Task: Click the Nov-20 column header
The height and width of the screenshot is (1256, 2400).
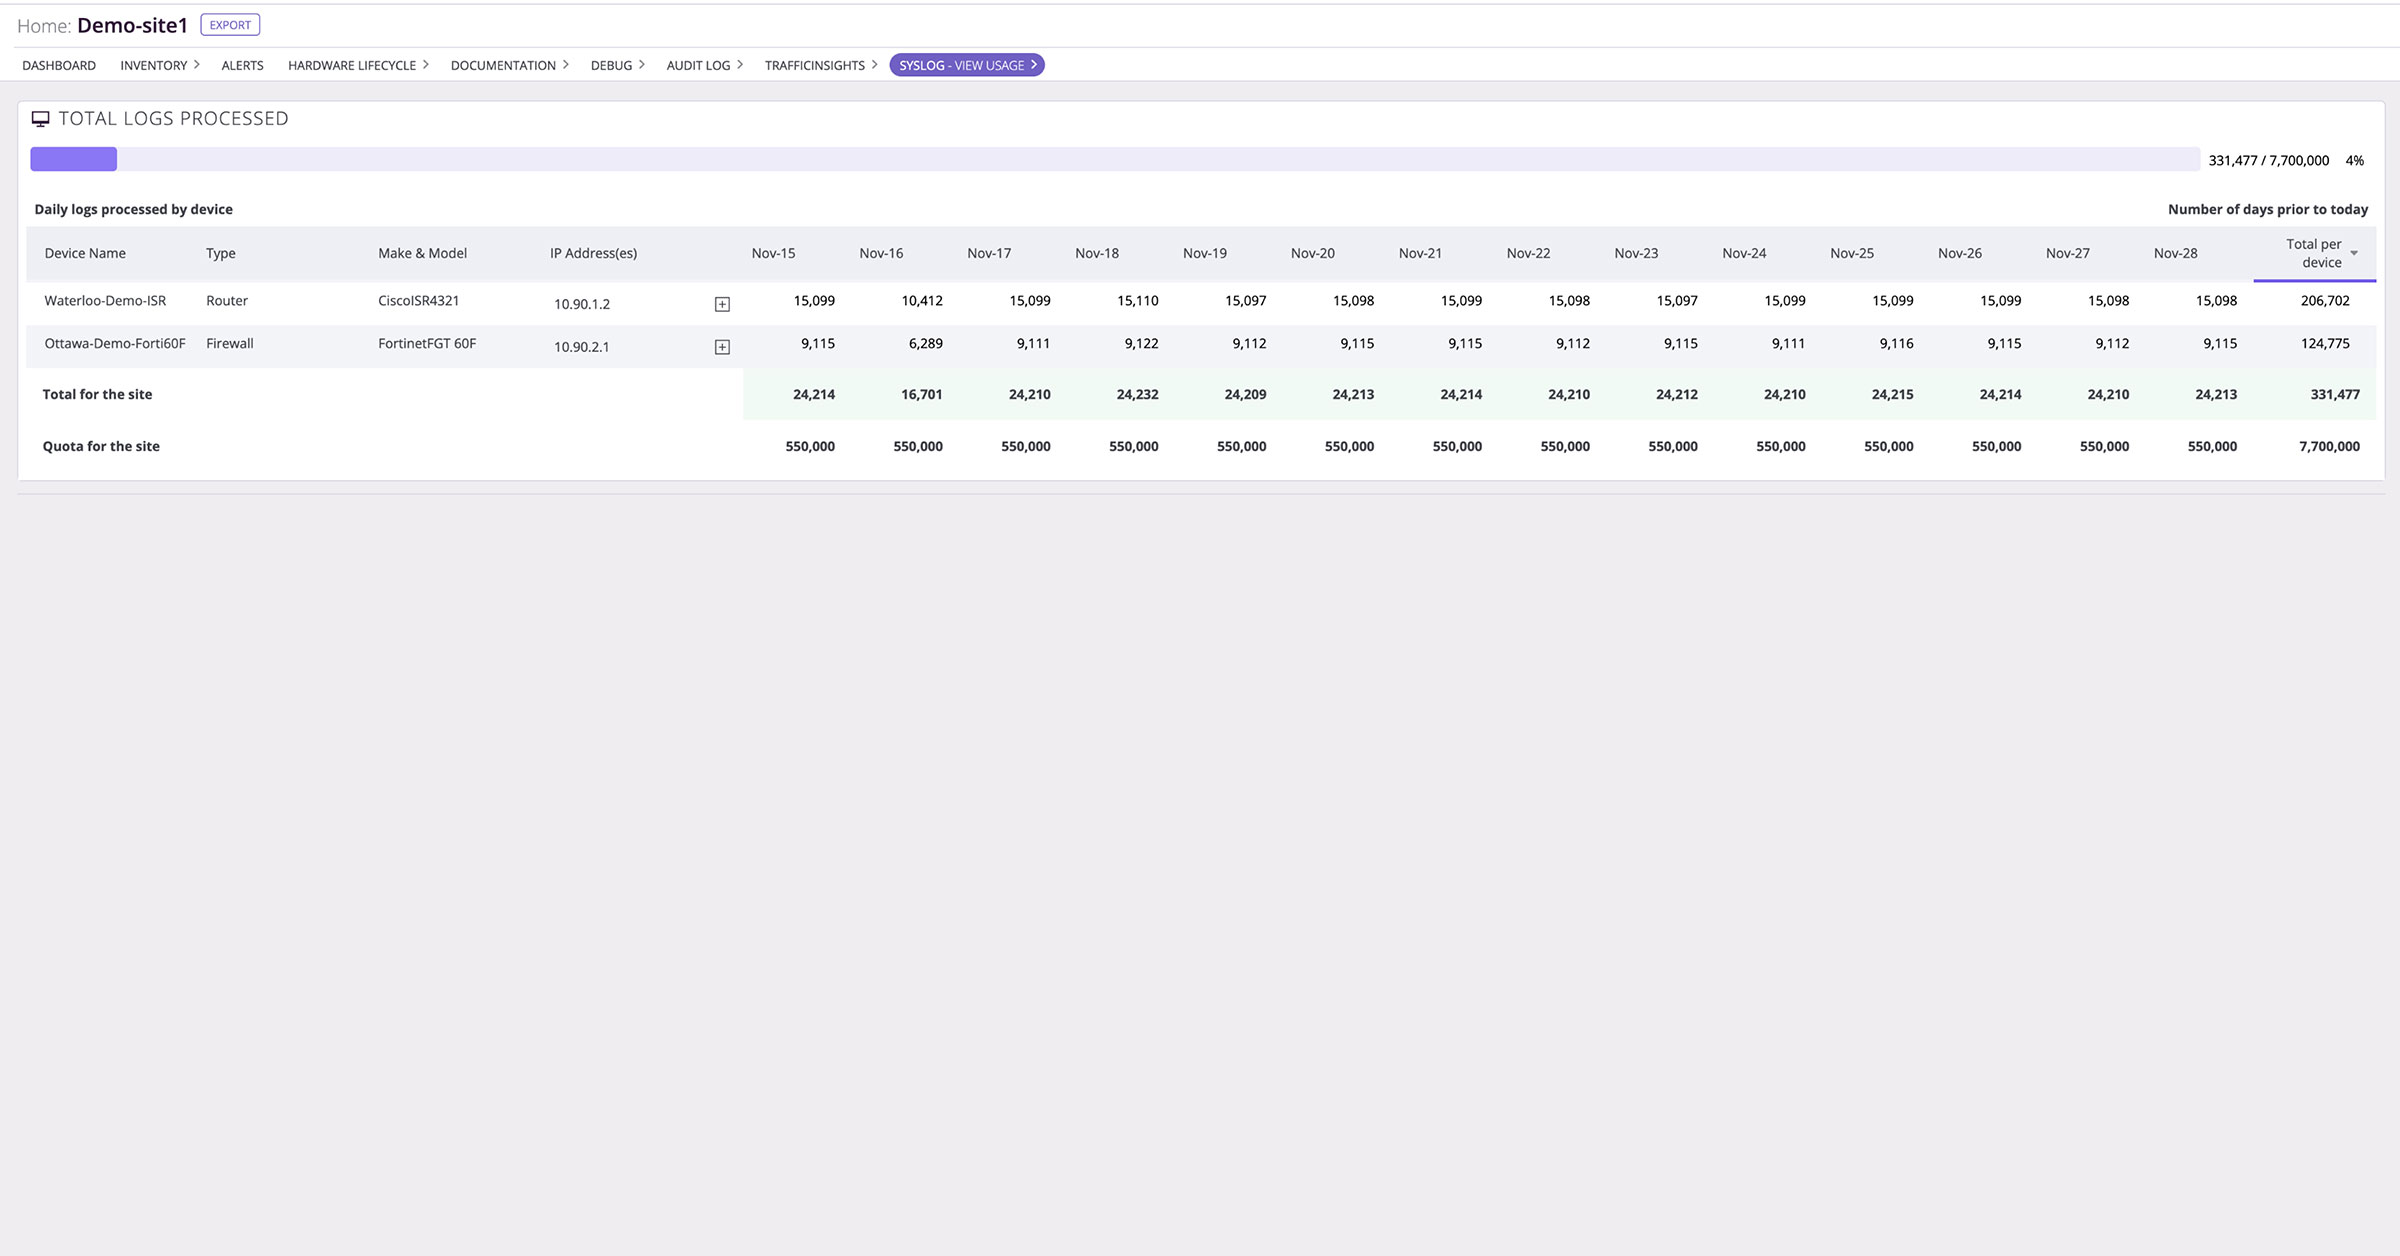Action: click(x=1312, y=253)
